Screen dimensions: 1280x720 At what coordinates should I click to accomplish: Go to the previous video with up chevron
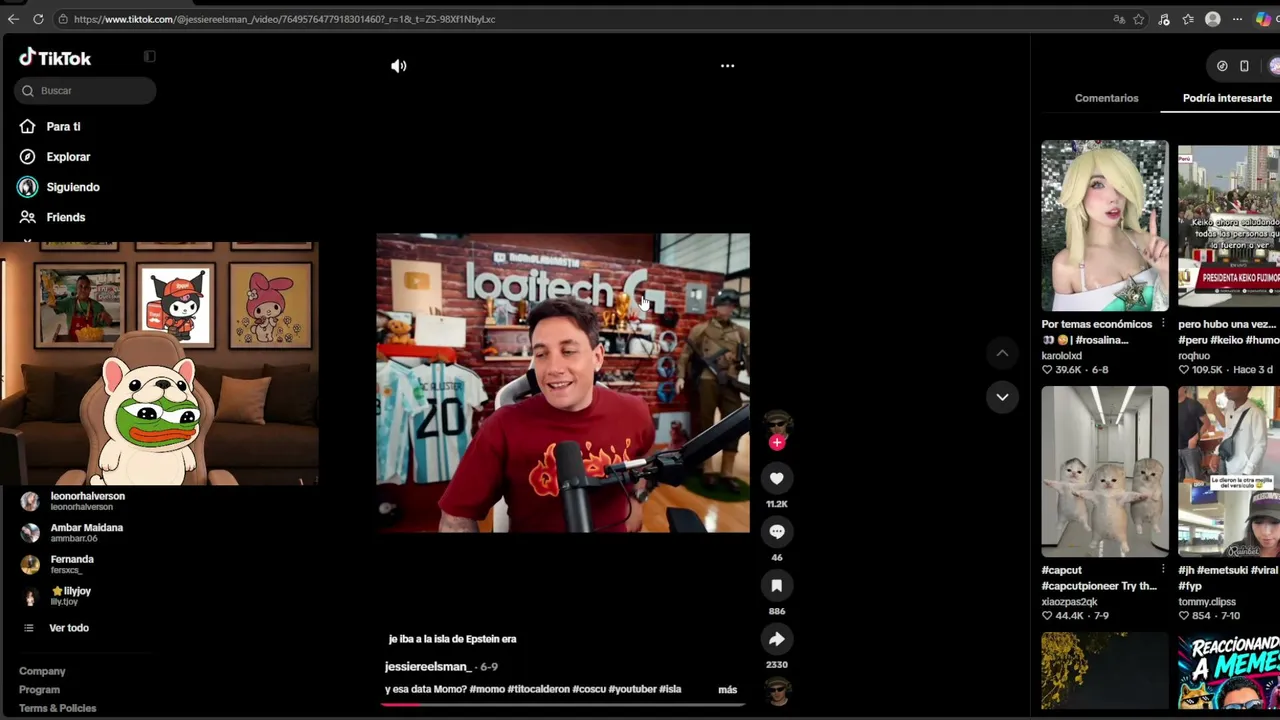(x=1002, y=353)
